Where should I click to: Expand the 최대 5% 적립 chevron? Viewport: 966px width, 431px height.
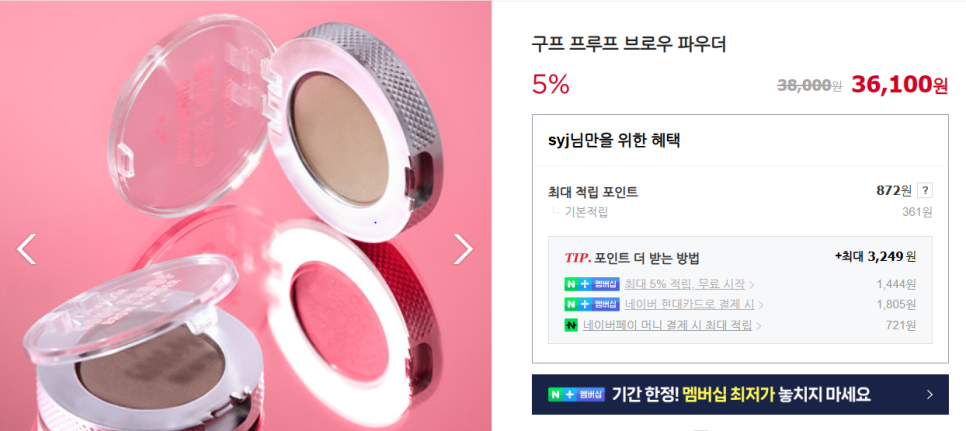[752, 285]
